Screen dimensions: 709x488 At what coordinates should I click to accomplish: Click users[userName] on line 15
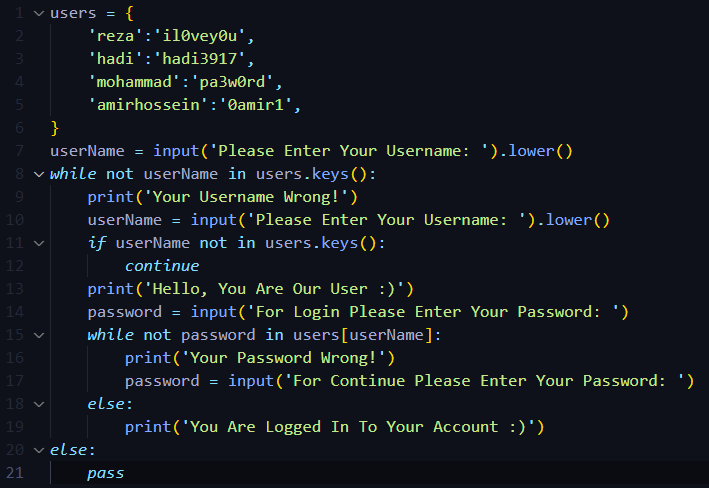[x=367, y=335]
